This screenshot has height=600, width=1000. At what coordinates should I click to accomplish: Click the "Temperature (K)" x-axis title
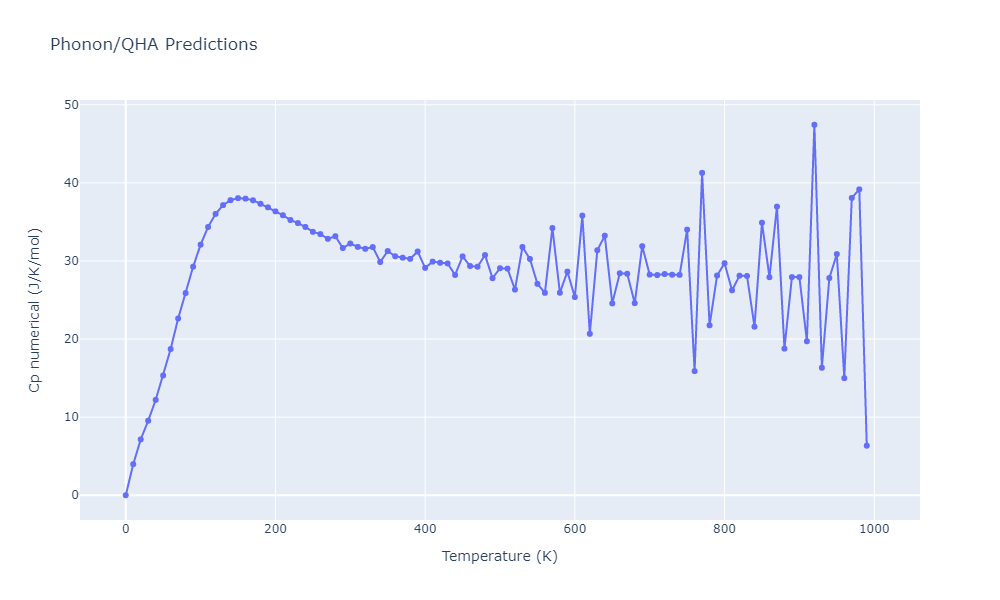click(x=499, y=556)
